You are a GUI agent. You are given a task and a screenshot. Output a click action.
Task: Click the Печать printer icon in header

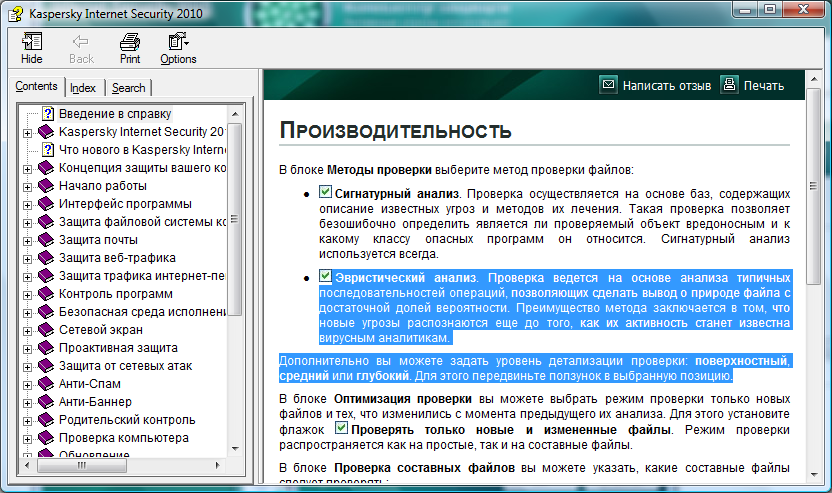pyautogui.click(x=730, y=85)
